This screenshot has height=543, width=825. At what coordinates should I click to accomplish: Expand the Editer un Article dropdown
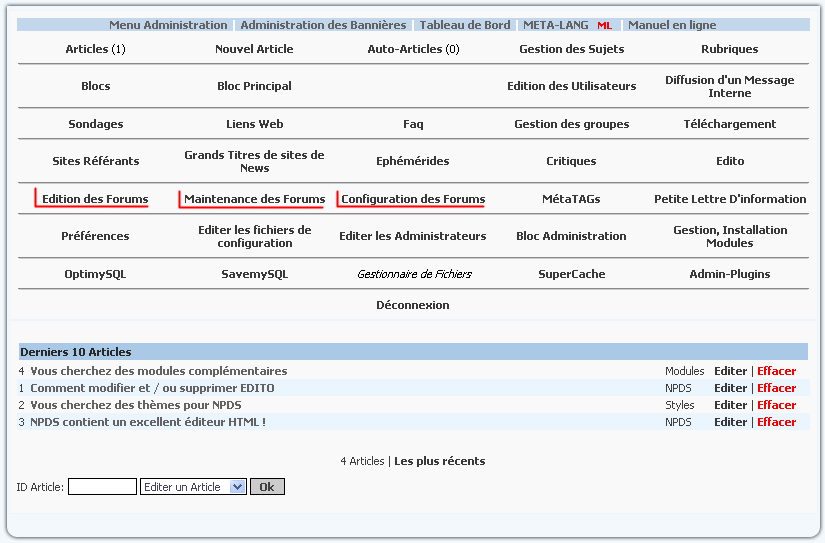pyautogui.click(x=193, y=487)
